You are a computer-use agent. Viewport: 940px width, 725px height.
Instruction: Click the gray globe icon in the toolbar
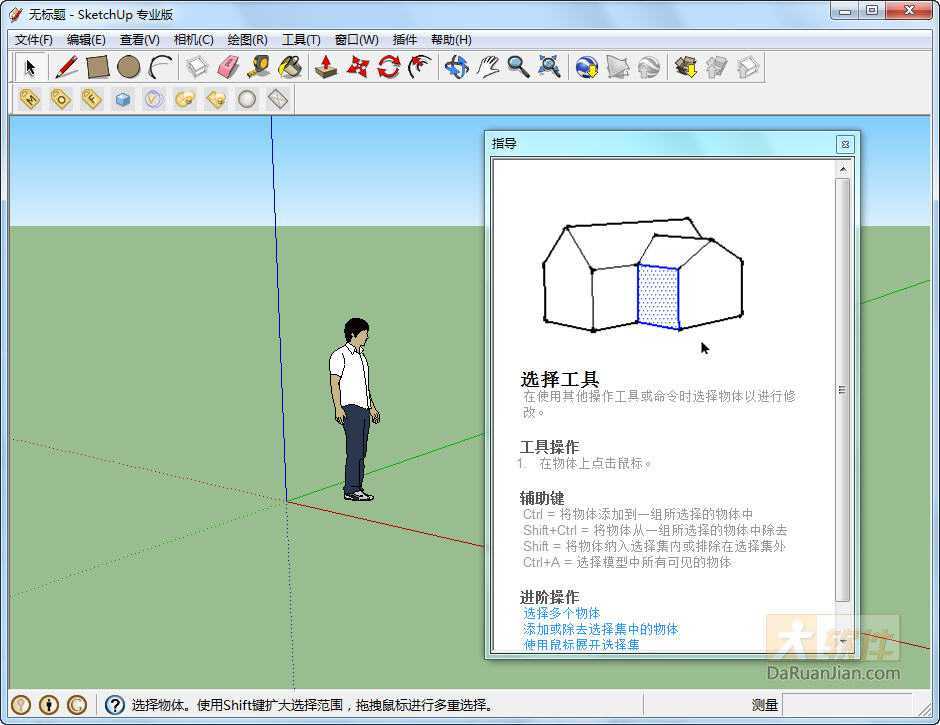[x=649, y=67]
